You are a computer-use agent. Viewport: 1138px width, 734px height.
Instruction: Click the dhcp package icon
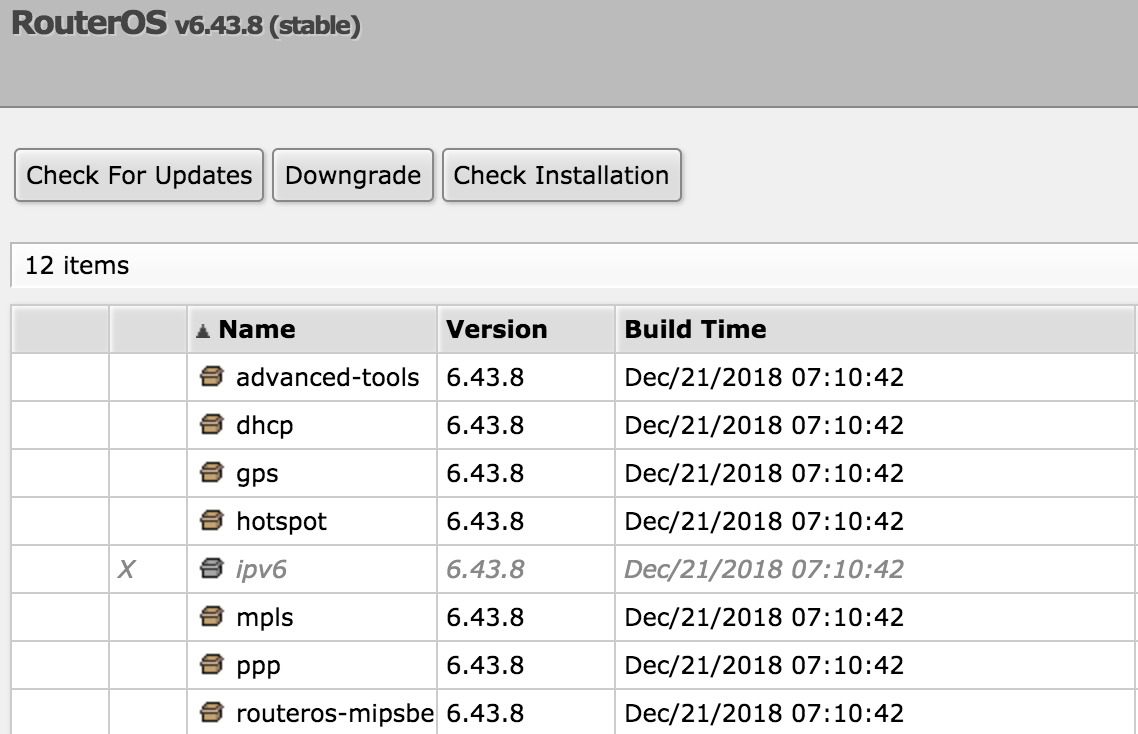[211, 425]
